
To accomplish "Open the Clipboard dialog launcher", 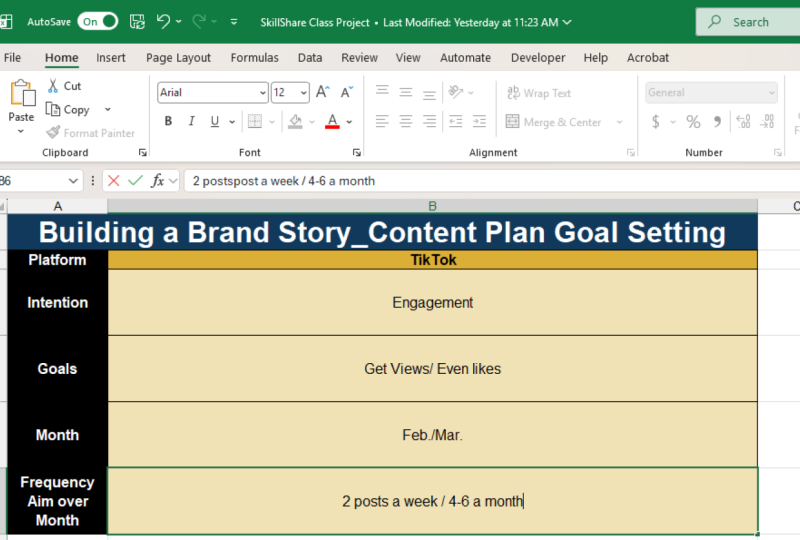I will tap(143, 153).
